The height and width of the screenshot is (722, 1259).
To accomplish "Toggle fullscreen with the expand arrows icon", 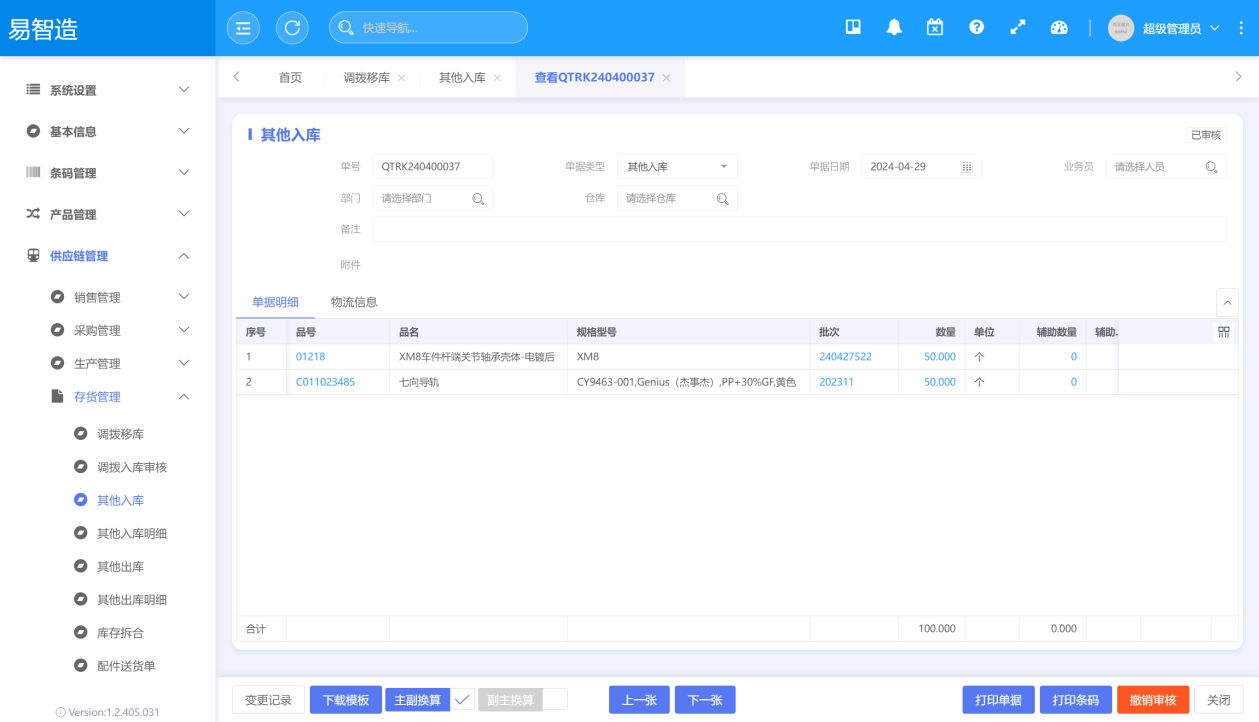I will (1018, 28).
